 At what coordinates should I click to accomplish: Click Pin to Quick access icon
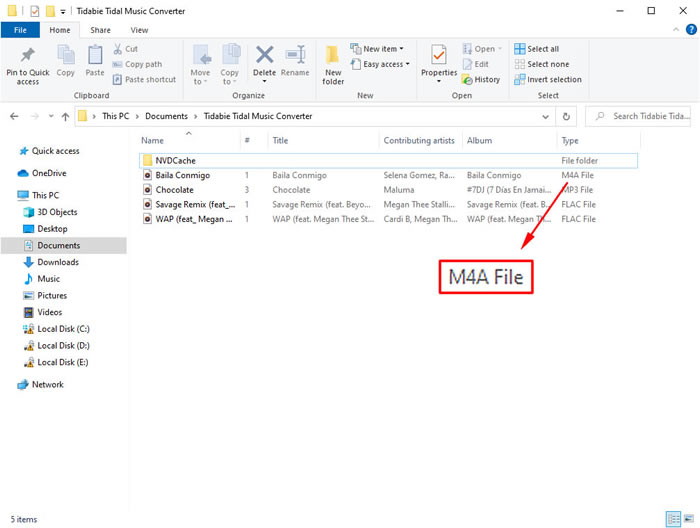pyautogui.click(x=28, y=54)
